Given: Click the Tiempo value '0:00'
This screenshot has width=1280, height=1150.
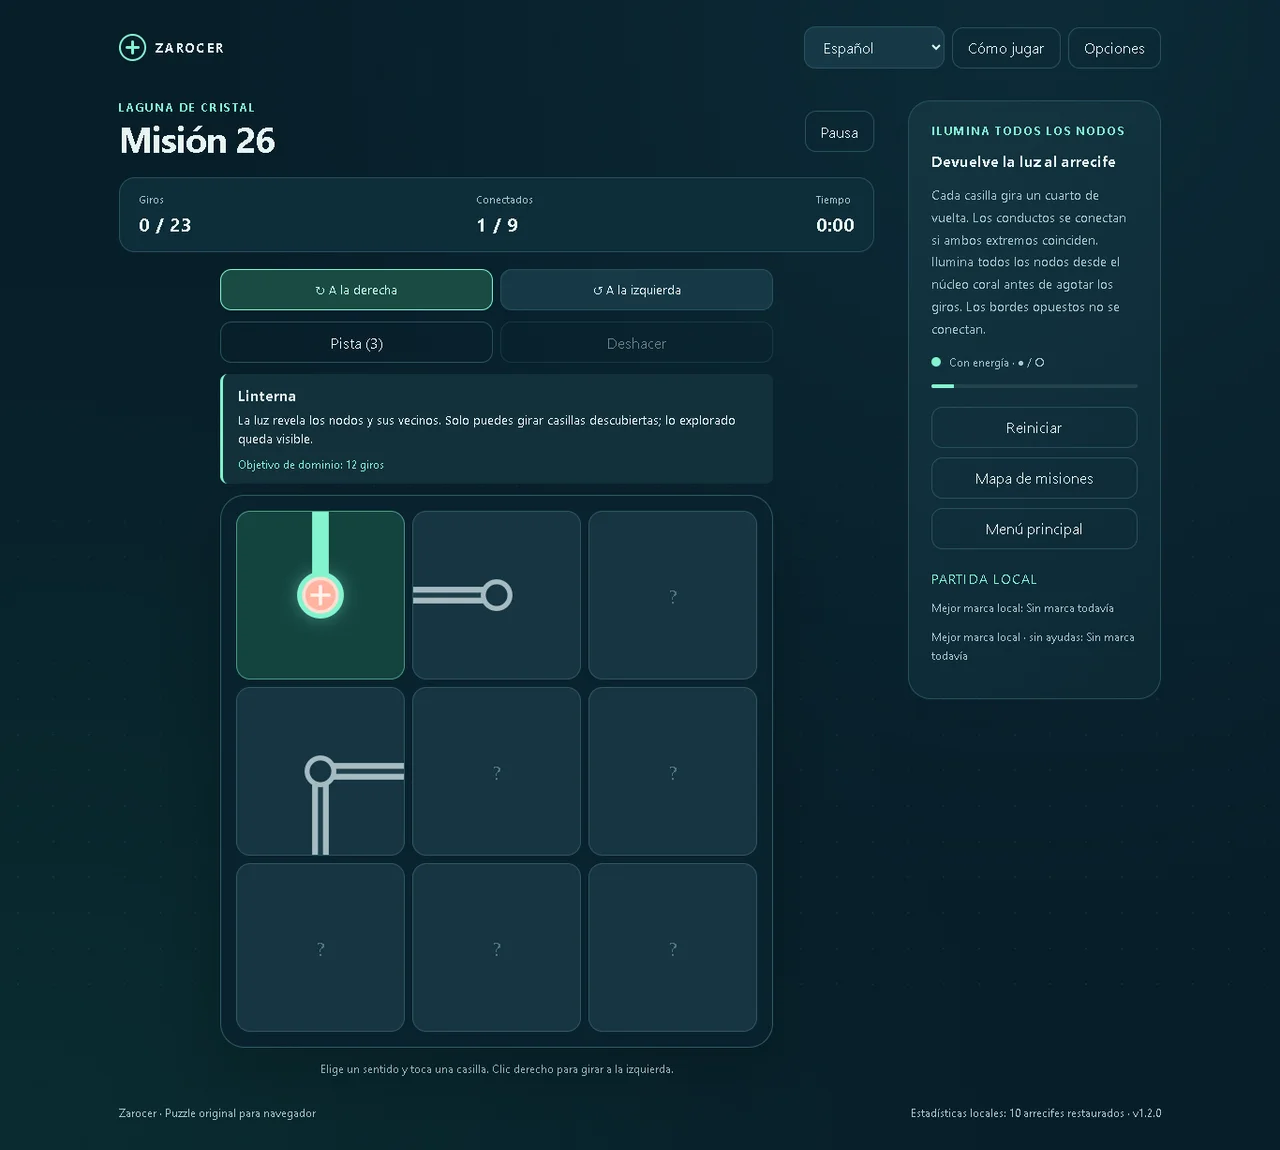Looking at the screenshot, I should point(835,225).
